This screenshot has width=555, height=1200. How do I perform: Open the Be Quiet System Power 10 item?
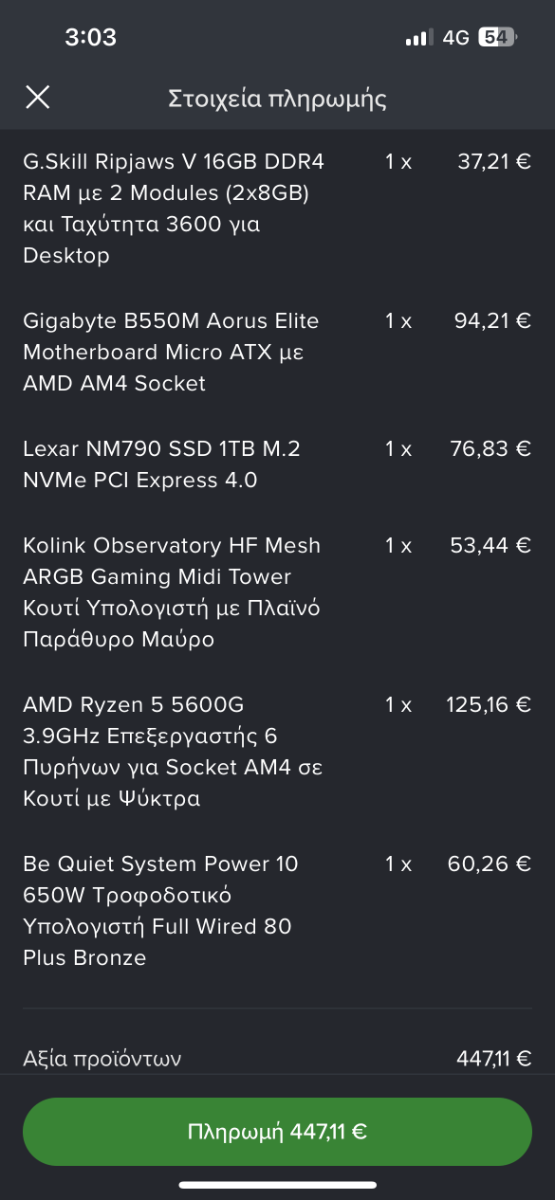click(x=277, y=910)
